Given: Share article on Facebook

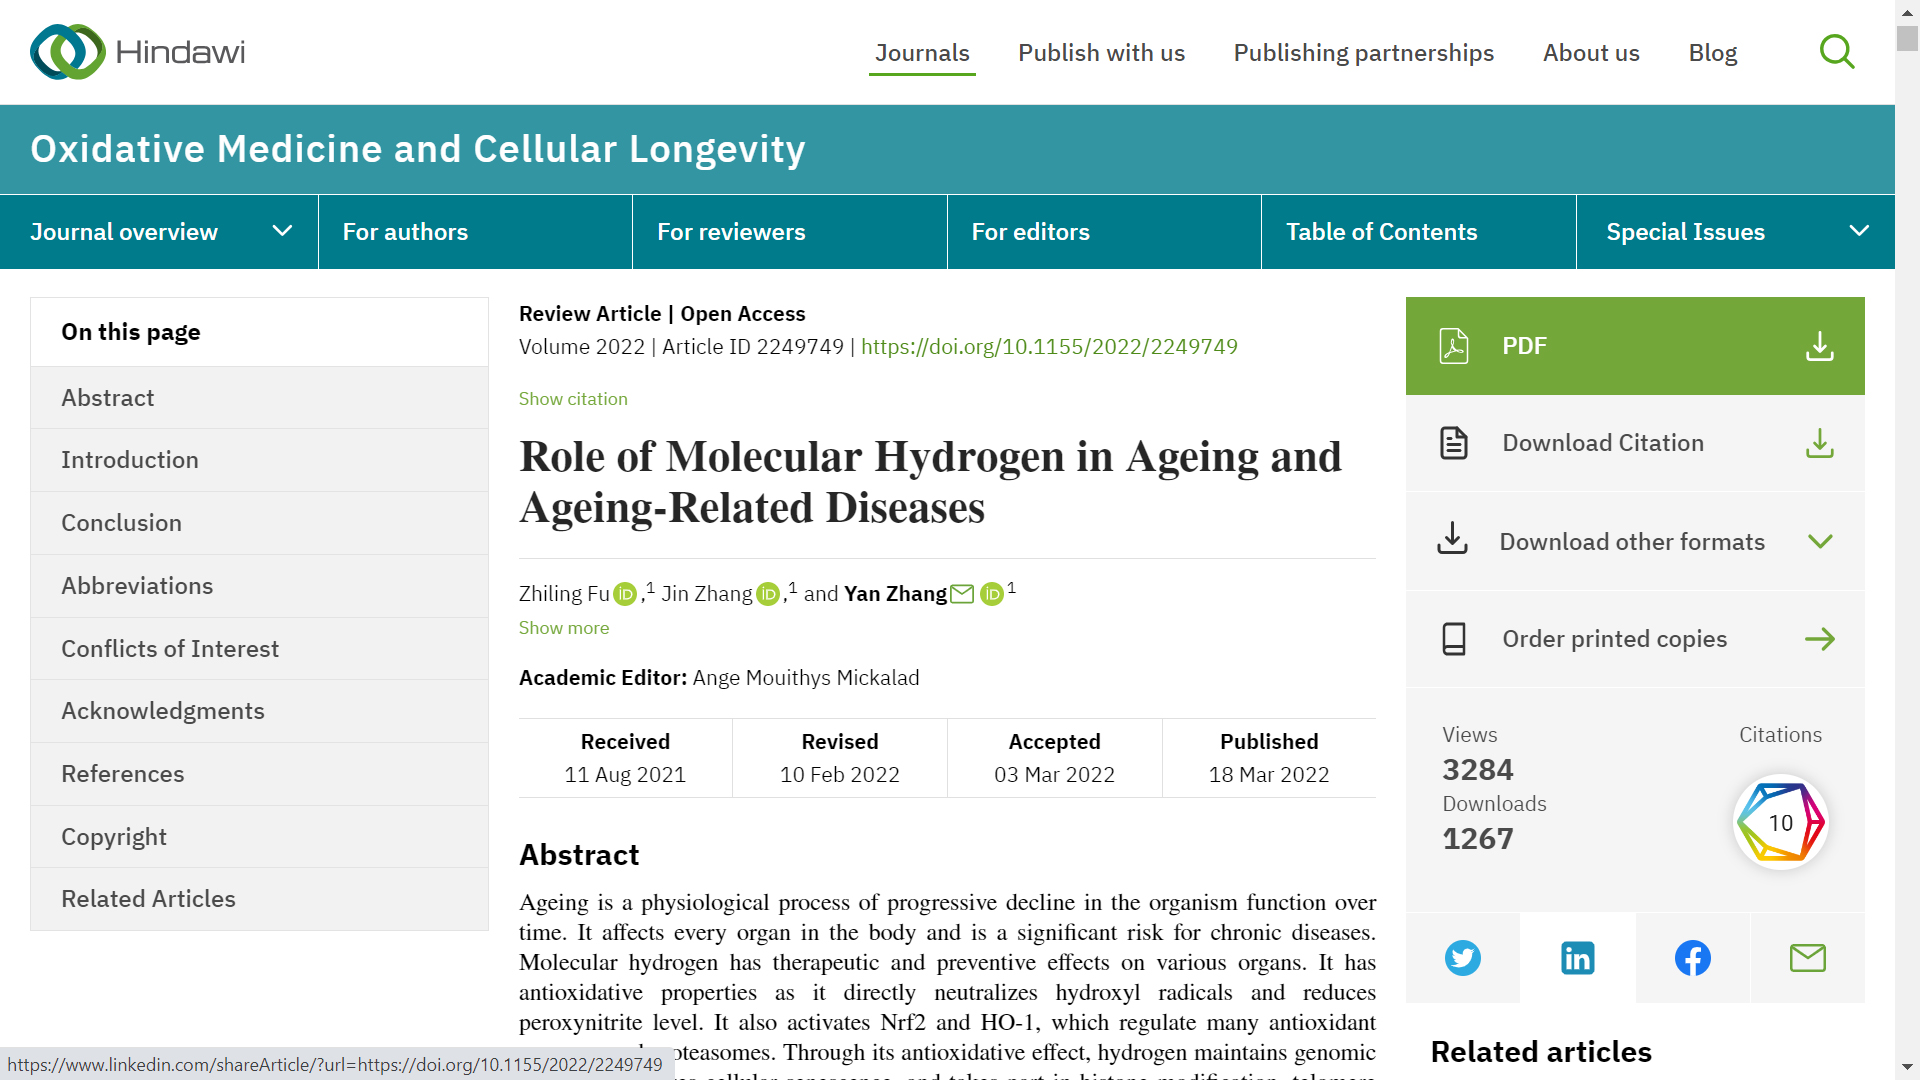Looking at the screenshot, I should click(1692, 958).
